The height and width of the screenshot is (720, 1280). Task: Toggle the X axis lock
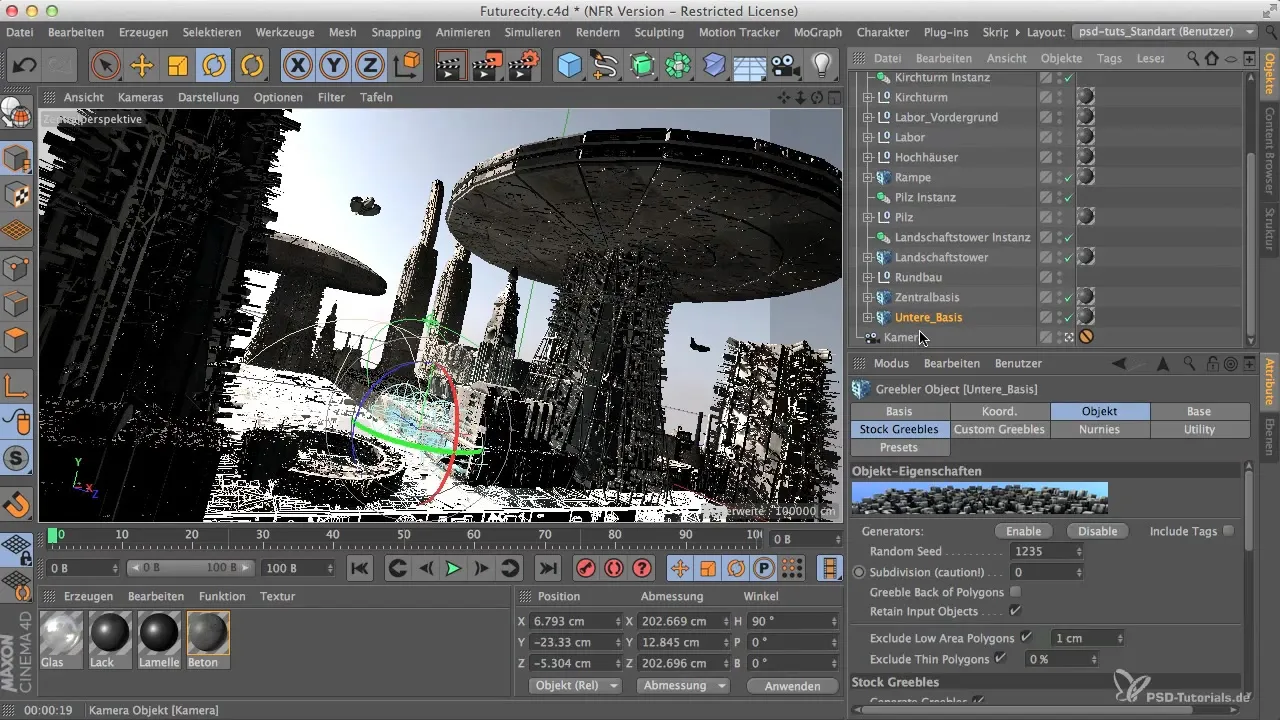[x=297, y=66]
